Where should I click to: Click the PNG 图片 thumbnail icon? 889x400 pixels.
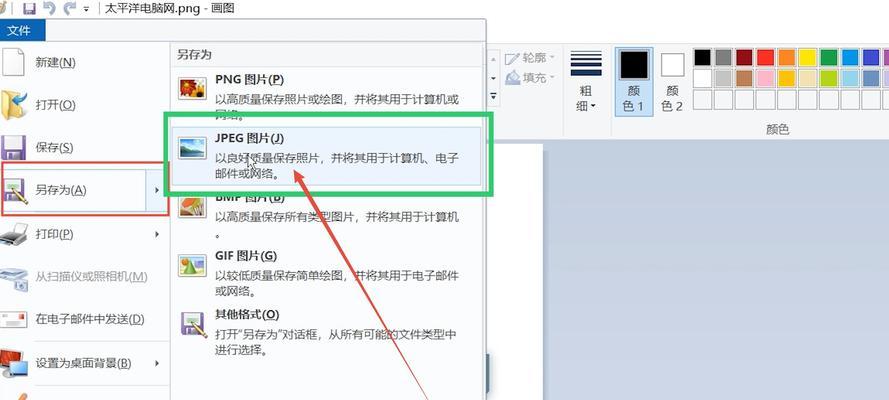click(192, 89)
